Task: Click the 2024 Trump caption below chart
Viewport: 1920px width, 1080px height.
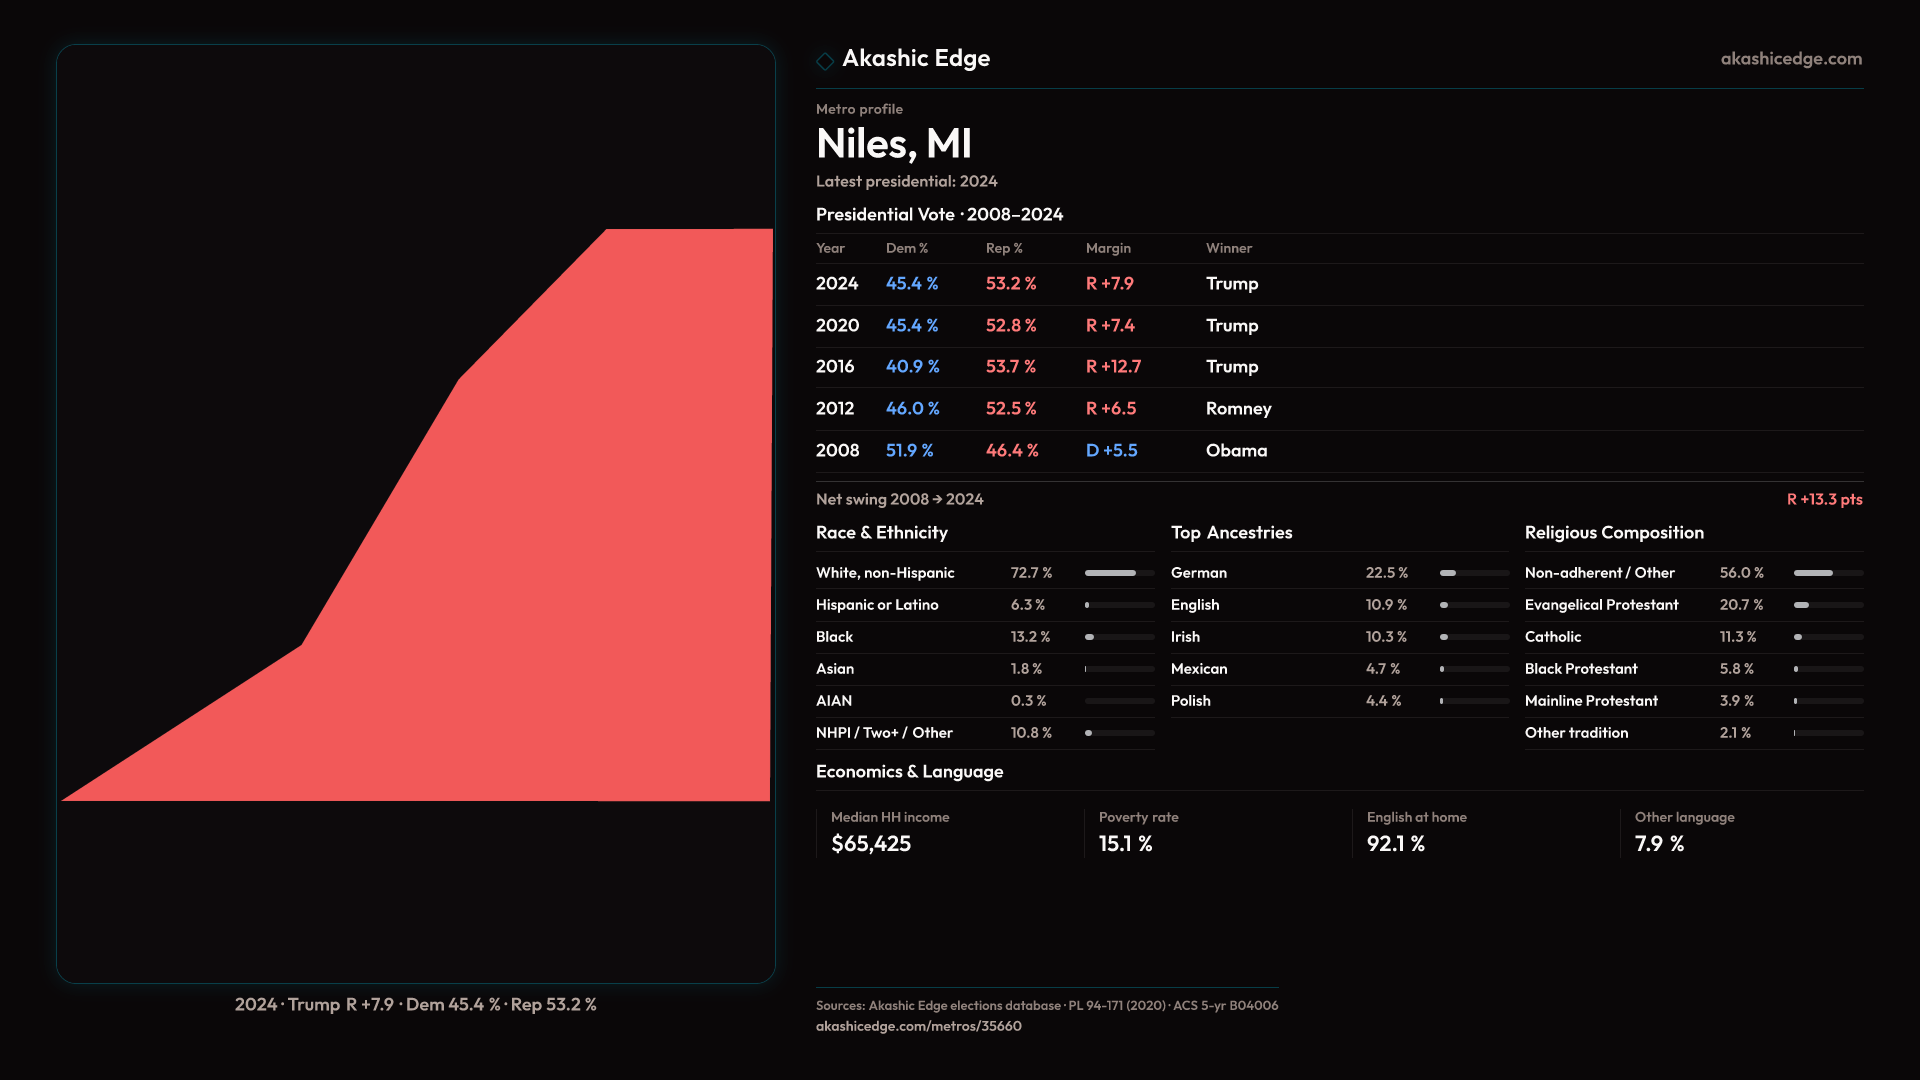Action: point(415,1004)
